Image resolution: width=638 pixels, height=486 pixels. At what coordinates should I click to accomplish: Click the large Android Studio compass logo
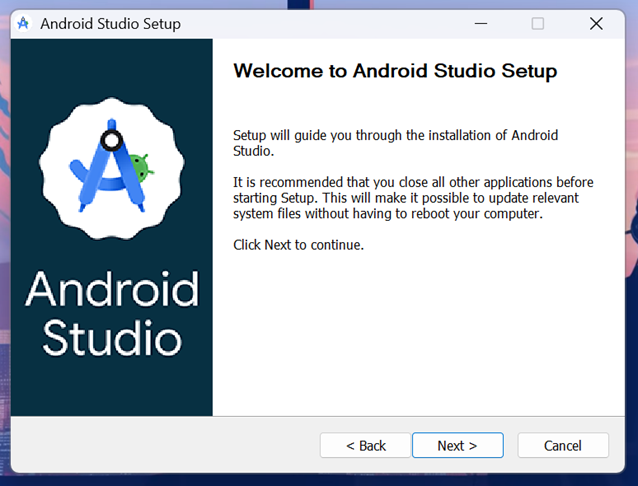pyautogui.click(x=111, y=168)
